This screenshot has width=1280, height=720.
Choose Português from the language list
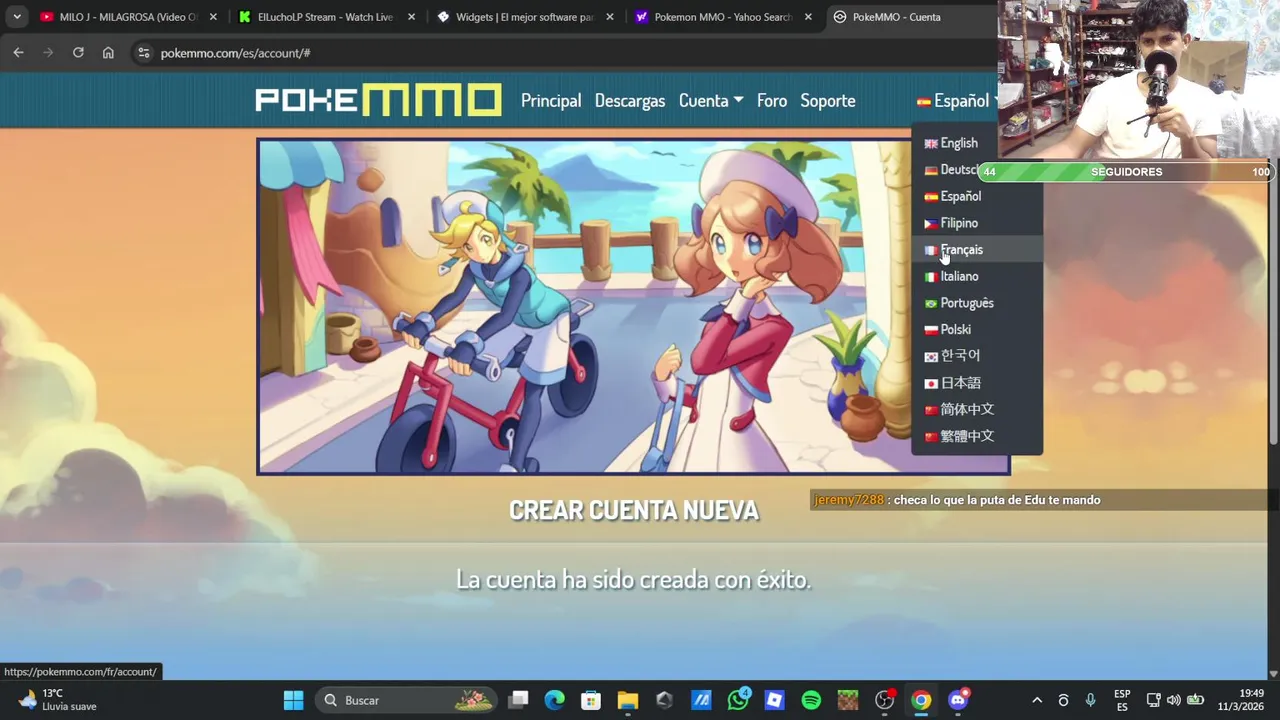[x=977, y=303]
